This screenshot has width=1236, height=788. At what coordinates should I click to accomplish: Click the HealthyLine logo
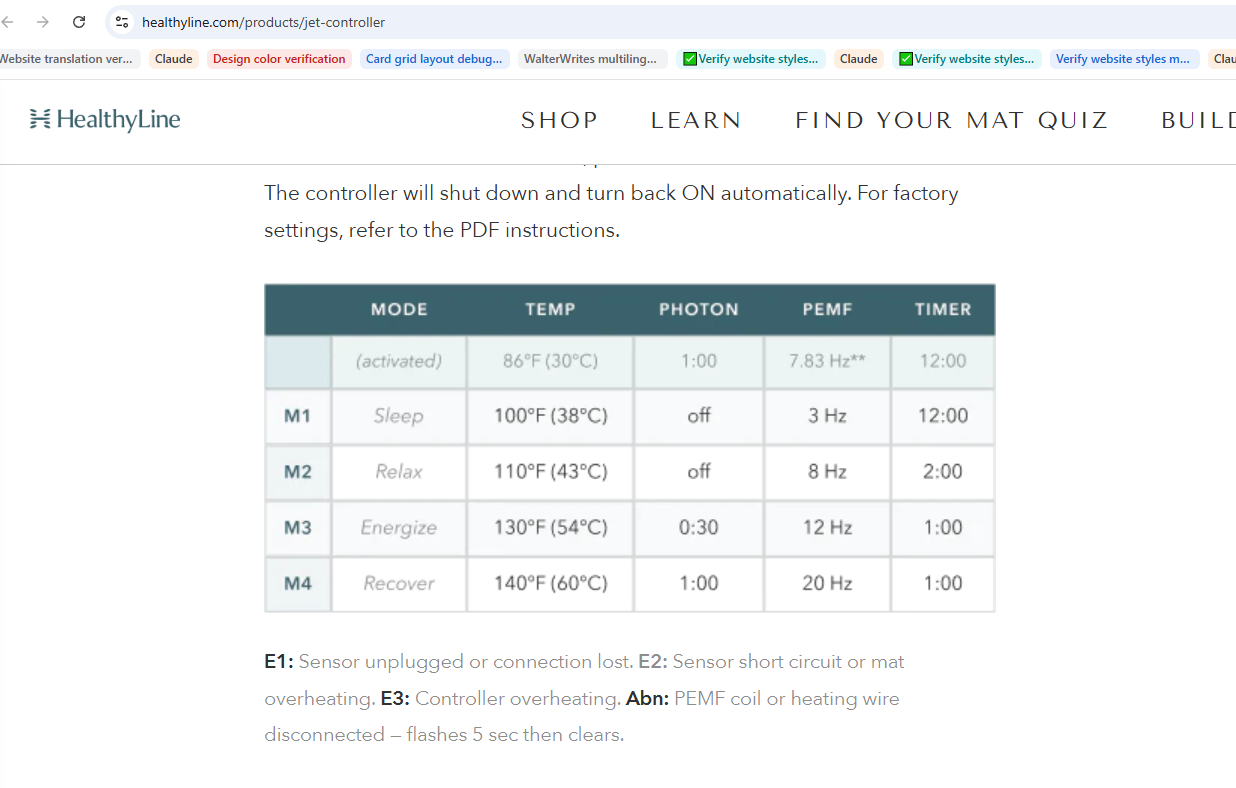click(x=105, y=120)
